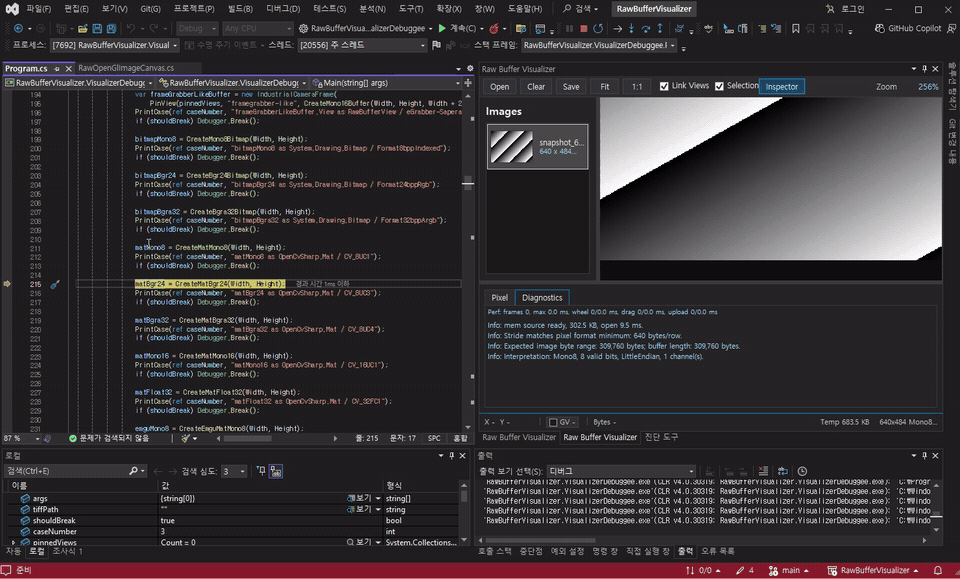Click the pin icon in Locals panel toolbar
This screenshot has width=960, height=579.
261,471
